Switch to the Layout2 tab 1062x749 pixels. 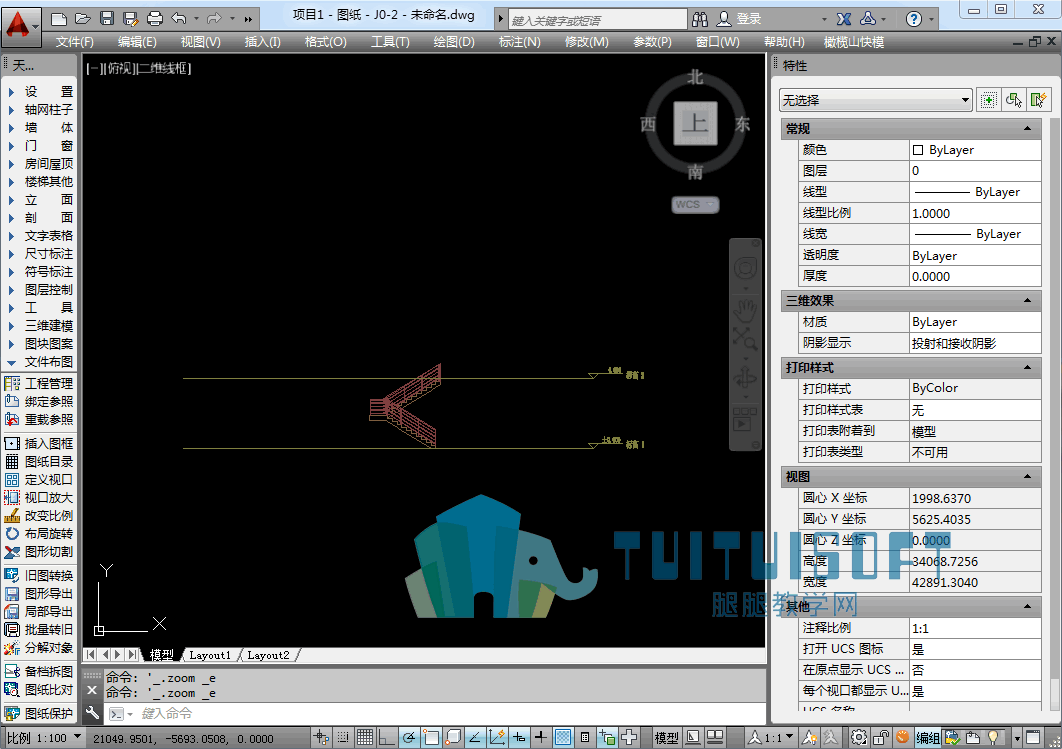pyautogui.click(x=268, y=655)
